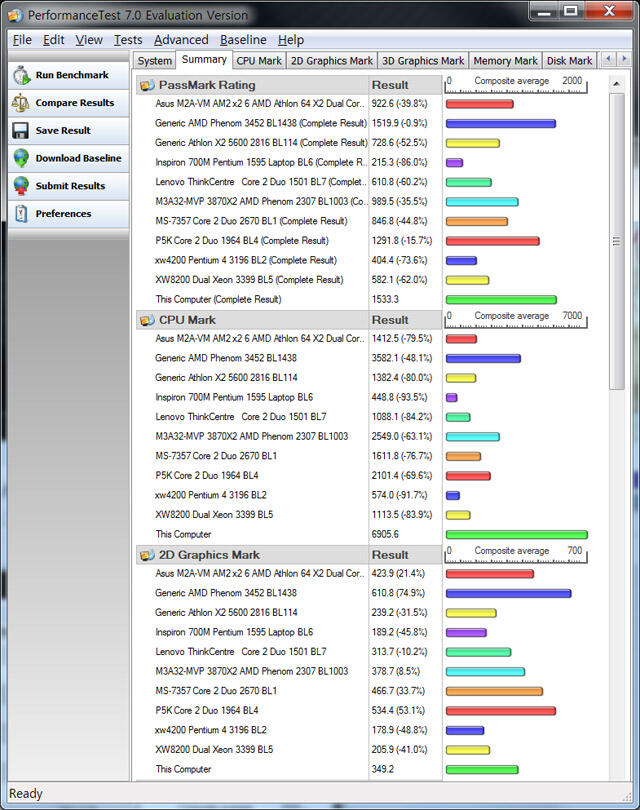
Task: Click green CPU Mark bar for This Computer
Action: click(517, 535)
